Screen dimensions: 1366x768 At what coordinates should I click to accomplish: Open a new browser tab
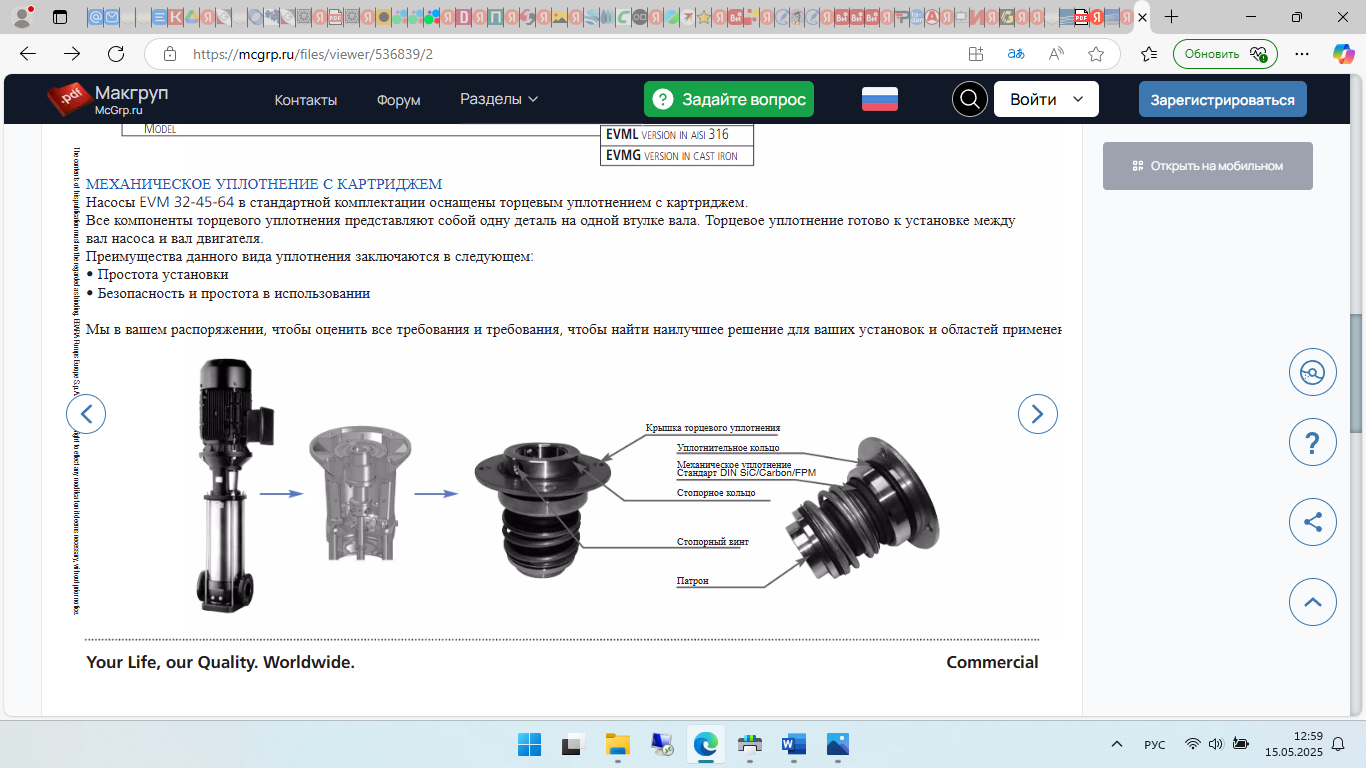pos(1172,17)
